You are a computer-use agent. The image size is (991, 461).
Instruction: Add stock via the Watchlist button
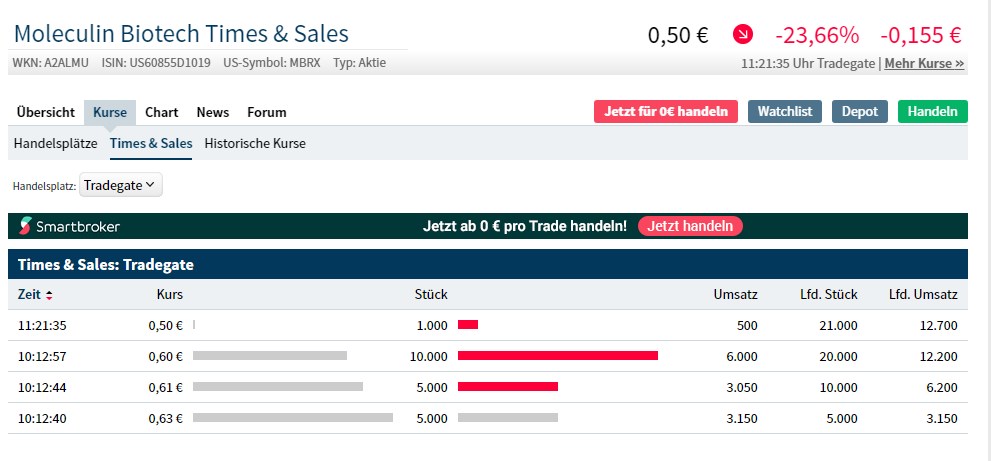pos(784,111)
